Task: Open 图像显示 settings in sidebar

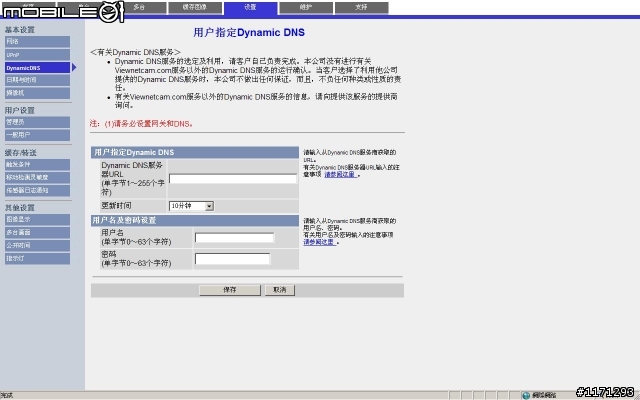Action: pos(38,220)
